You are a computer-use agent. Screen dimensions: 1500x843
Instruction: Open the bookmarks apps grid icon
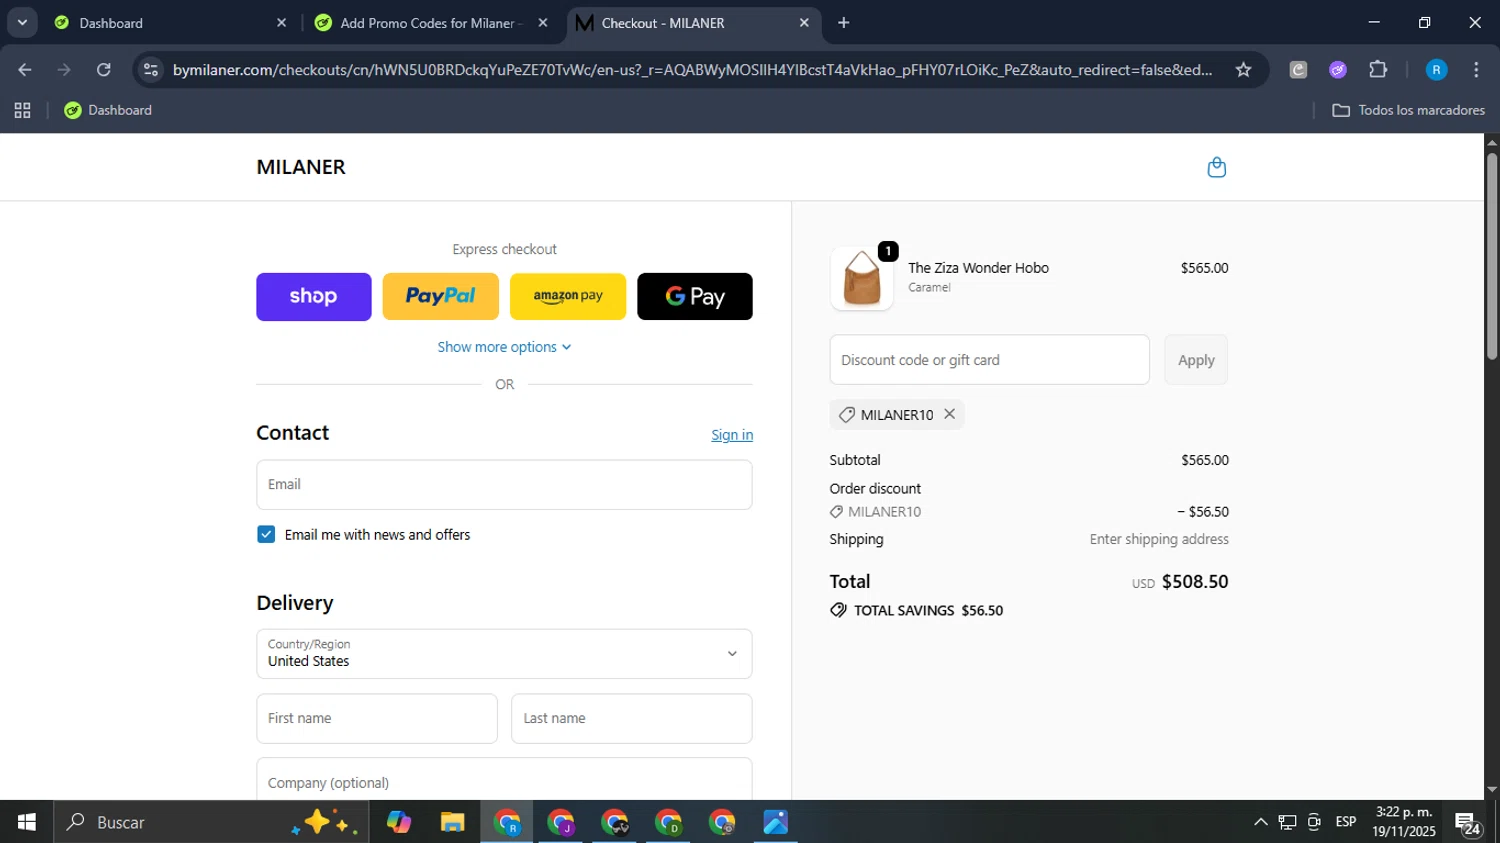(x=22, y=110)
